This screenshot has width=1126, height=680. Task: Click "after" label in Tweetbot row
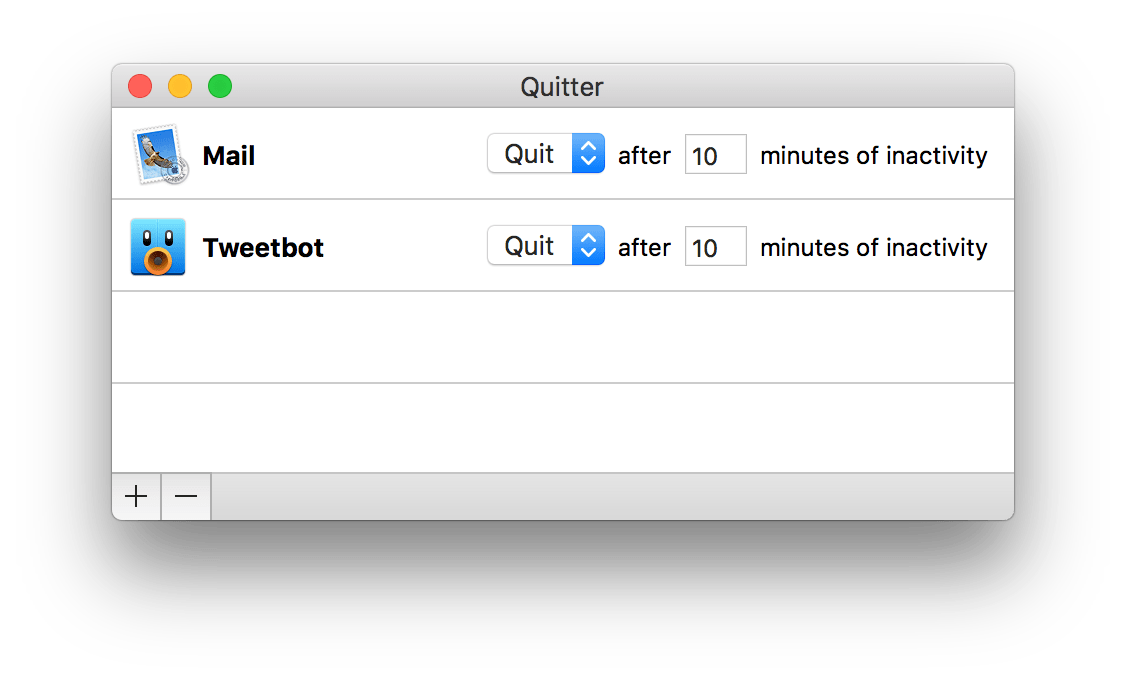point(644,248)
